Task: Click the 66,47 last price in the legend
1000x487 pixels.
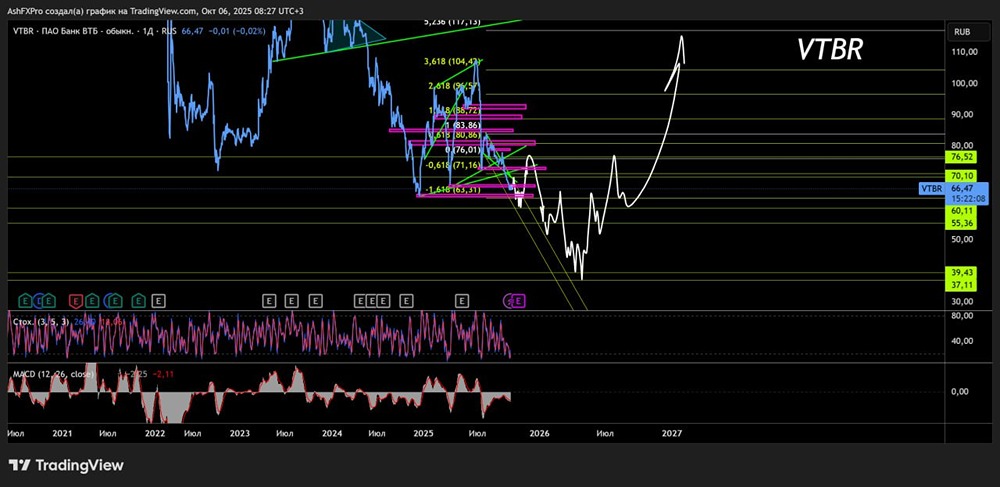Action: [x=193, y=30]
